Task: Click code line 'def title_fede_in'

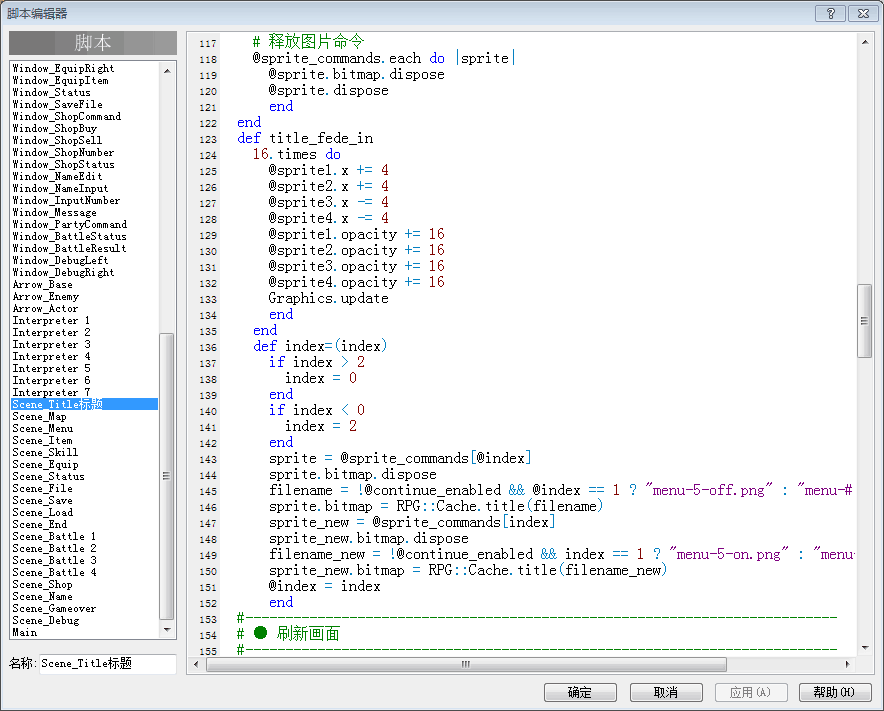Action: pyautogui.click(x=305, y=138)
